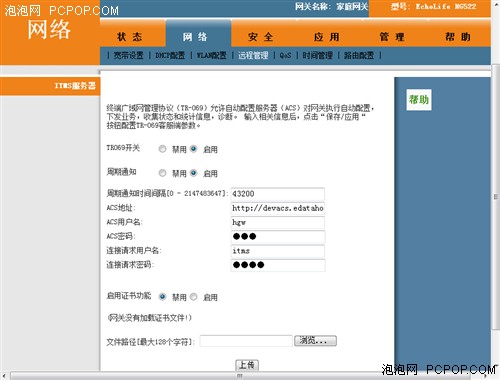Select the 远程管理 submenu

click(253, 55)
